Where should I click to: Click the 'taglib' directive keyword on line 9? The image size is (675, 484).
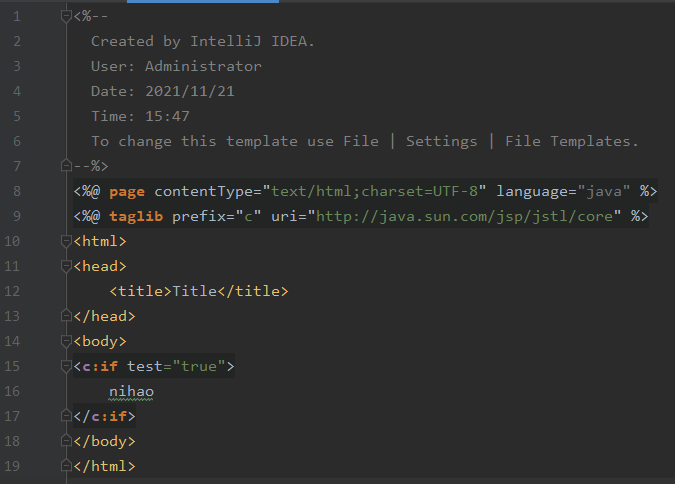[136, 216]
